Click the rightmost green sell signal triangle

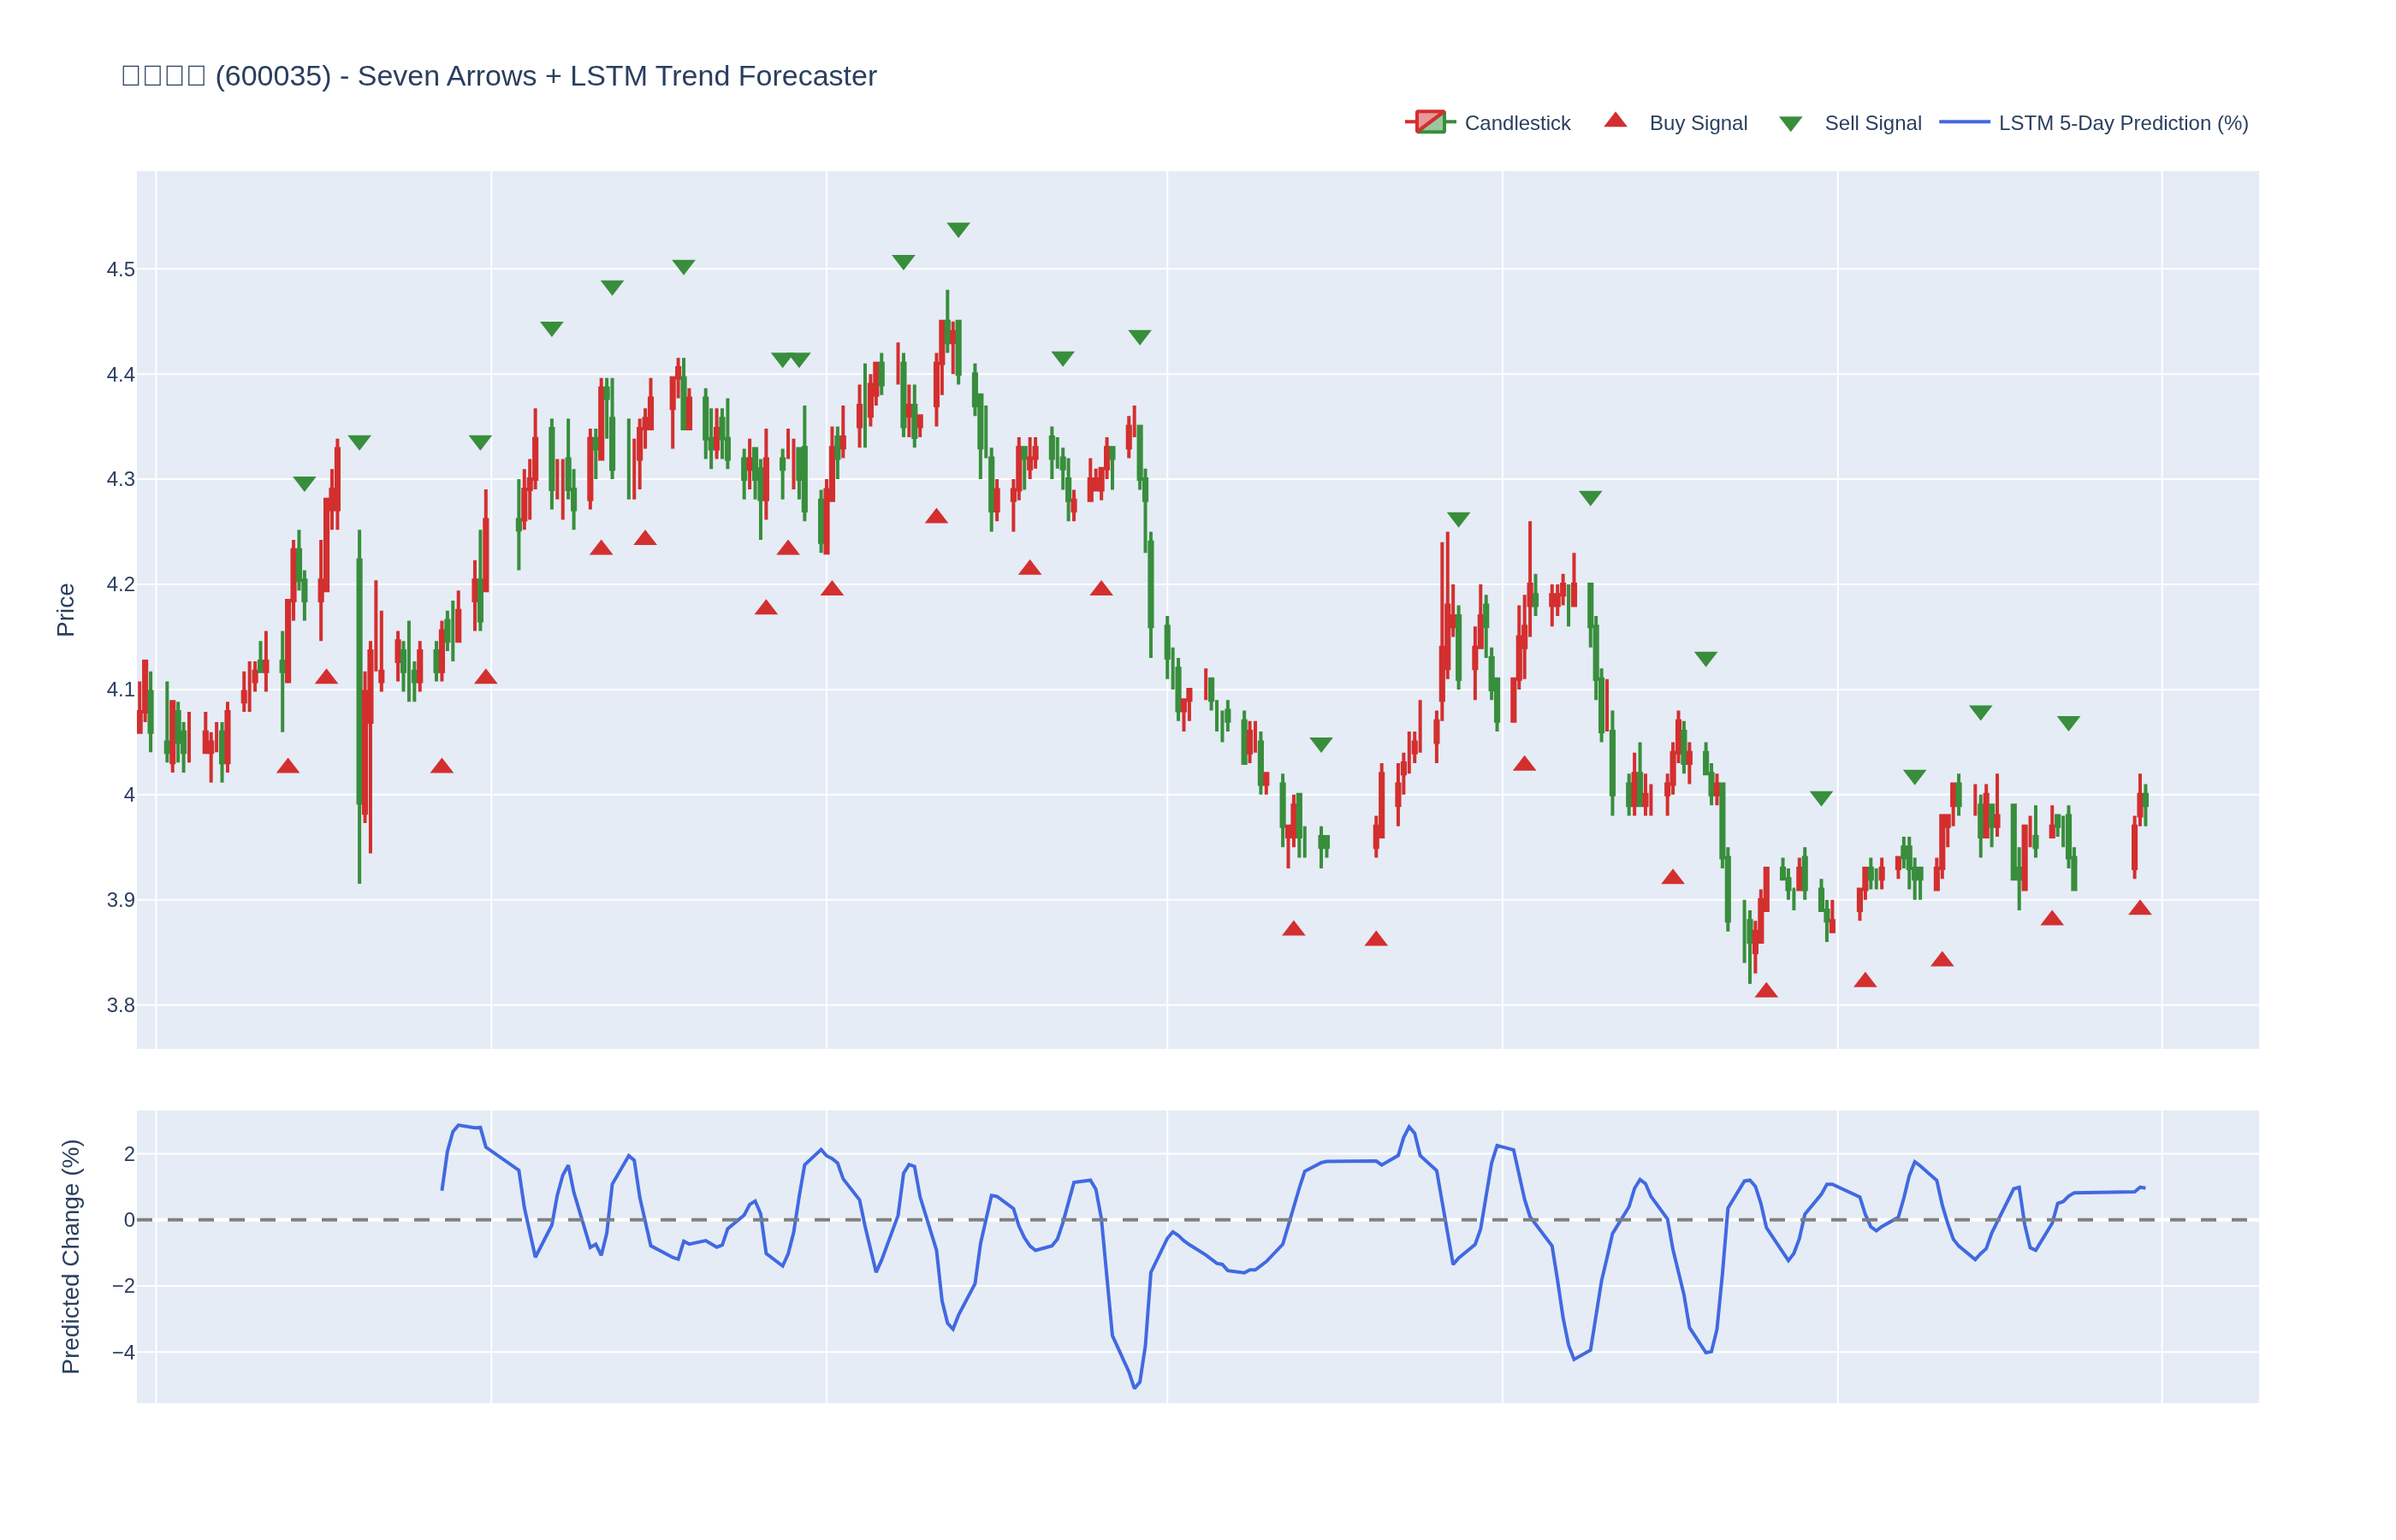(2068, 723)
